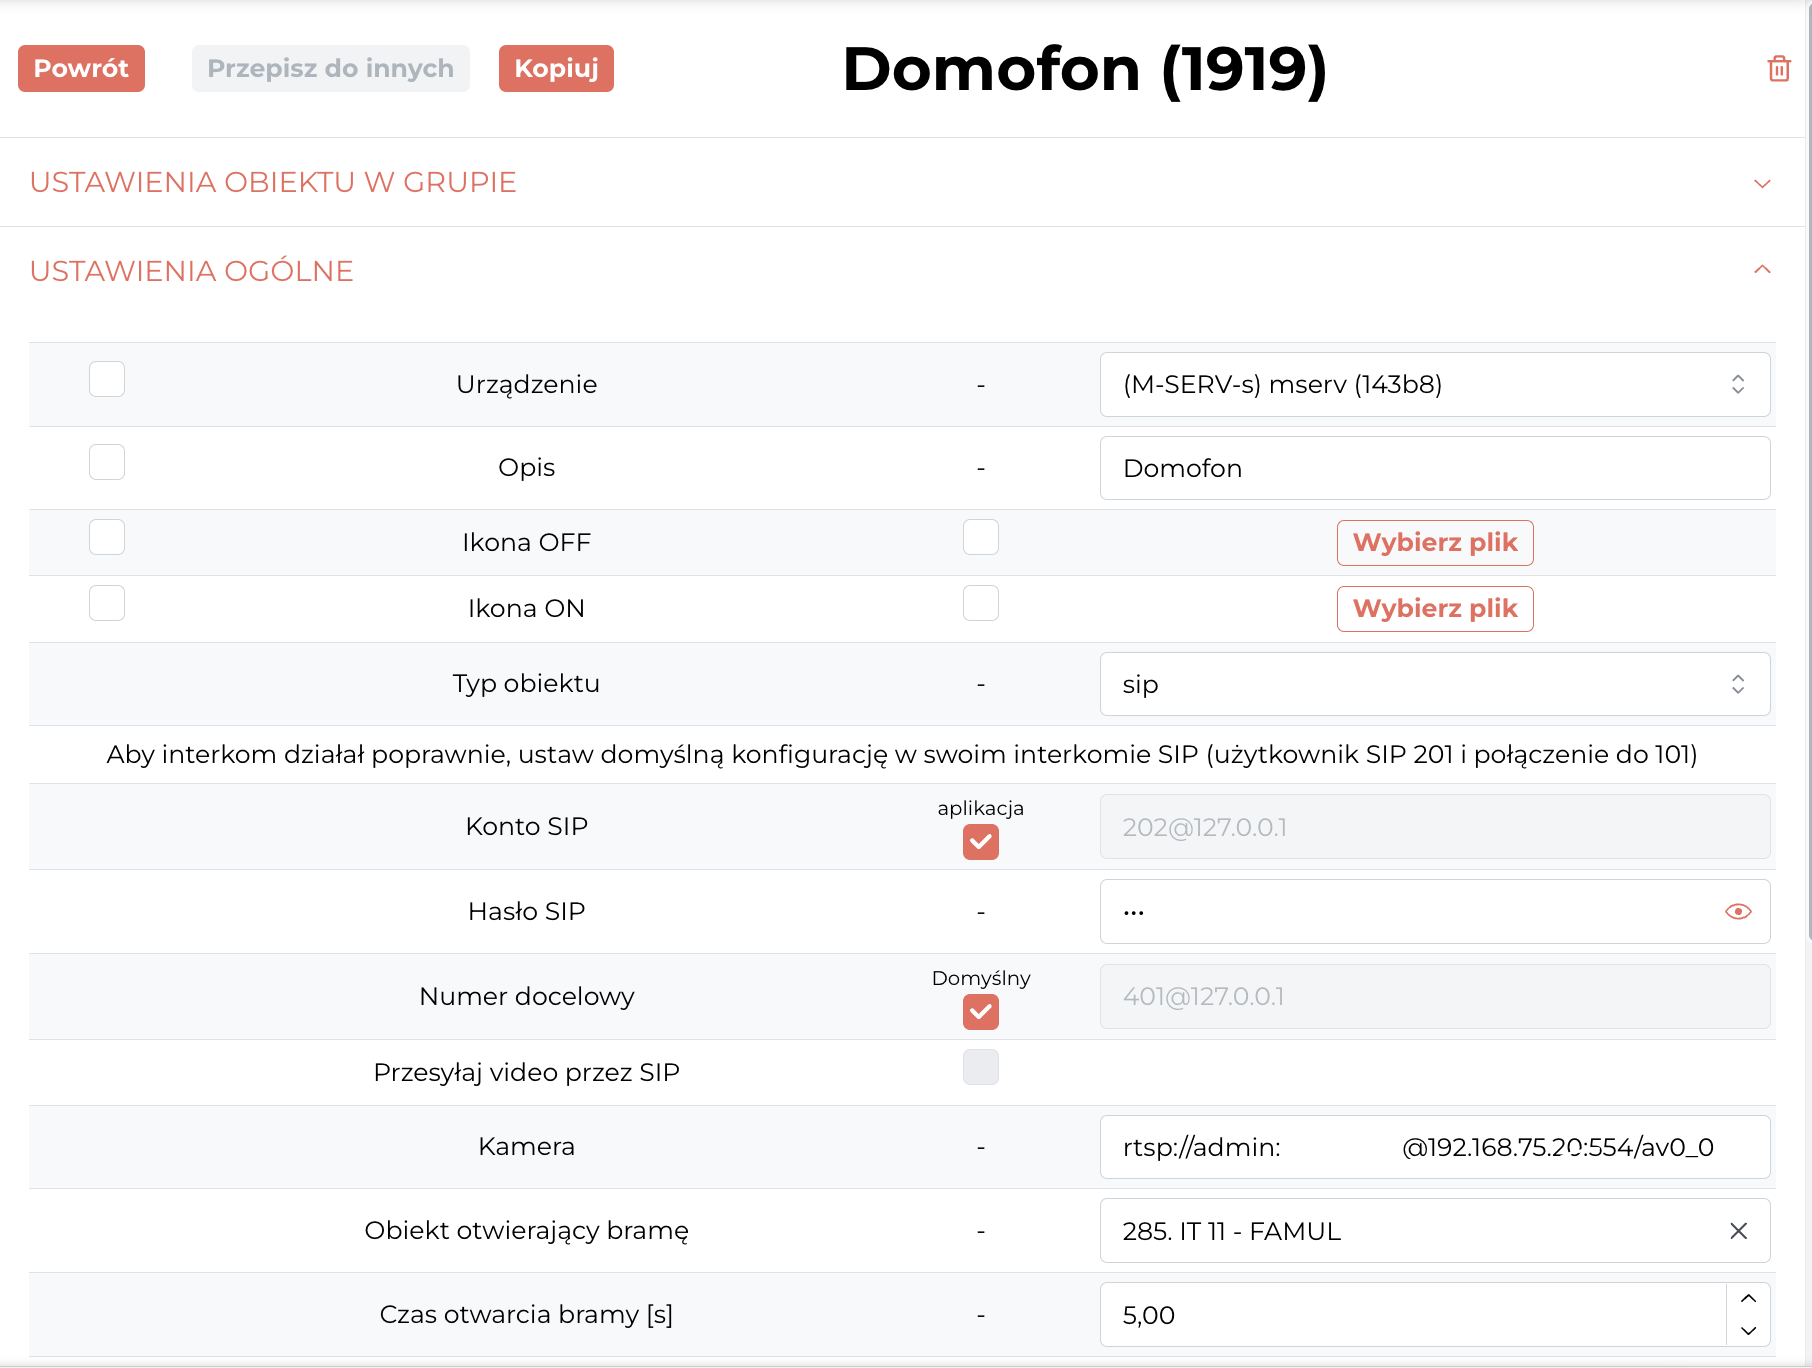
Task: Choose file for Ikona OFF
Action: [1435, 543]
